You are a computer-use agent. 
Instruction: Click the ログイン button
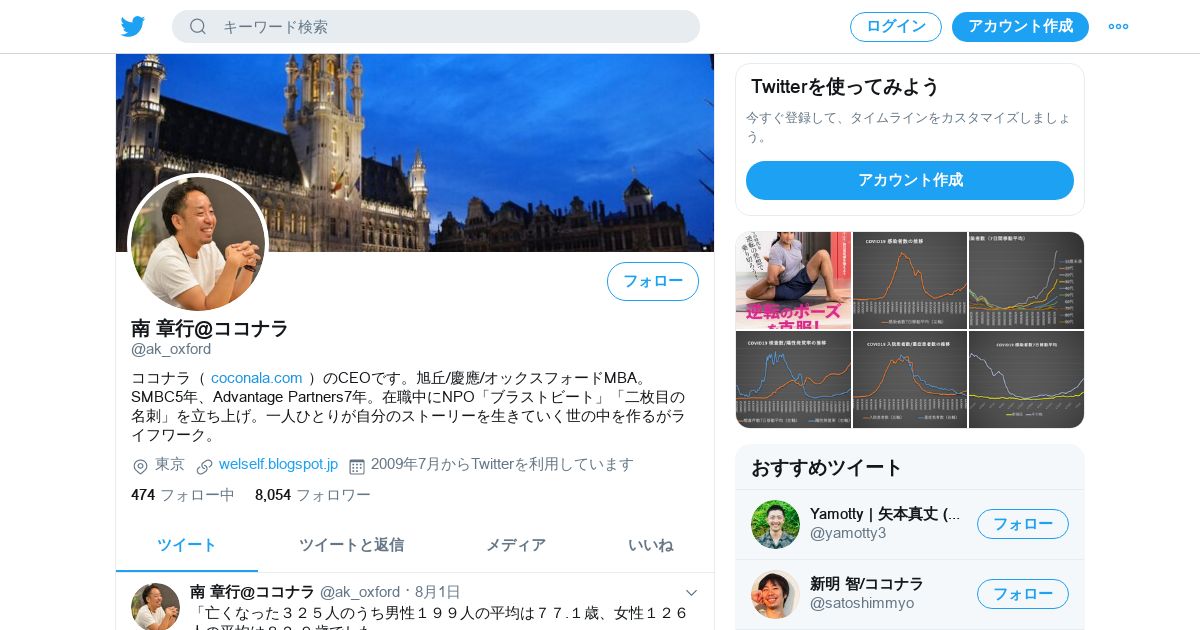click(x=896, y=27)
